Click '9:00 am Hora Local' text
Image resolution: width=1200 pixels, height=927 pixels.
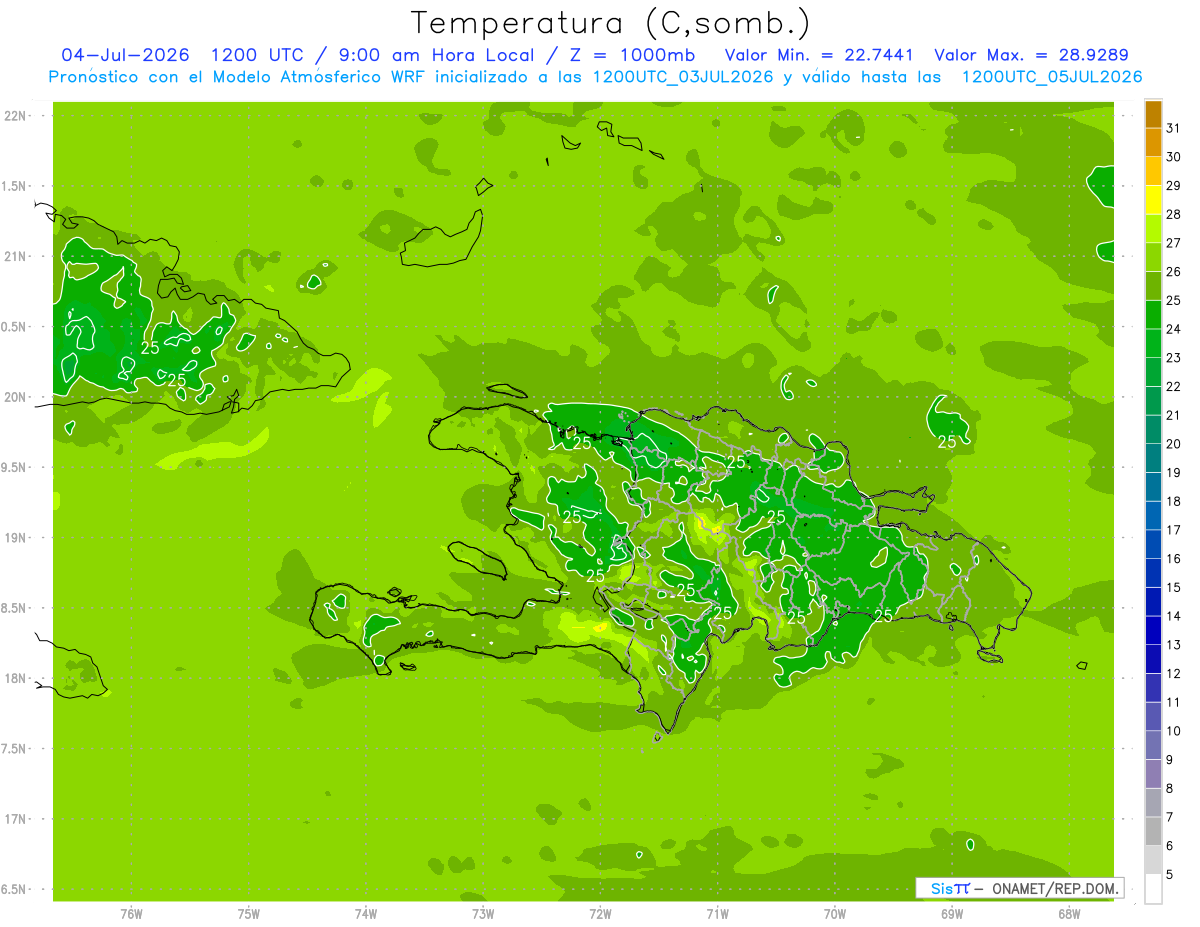click(439, 56)
